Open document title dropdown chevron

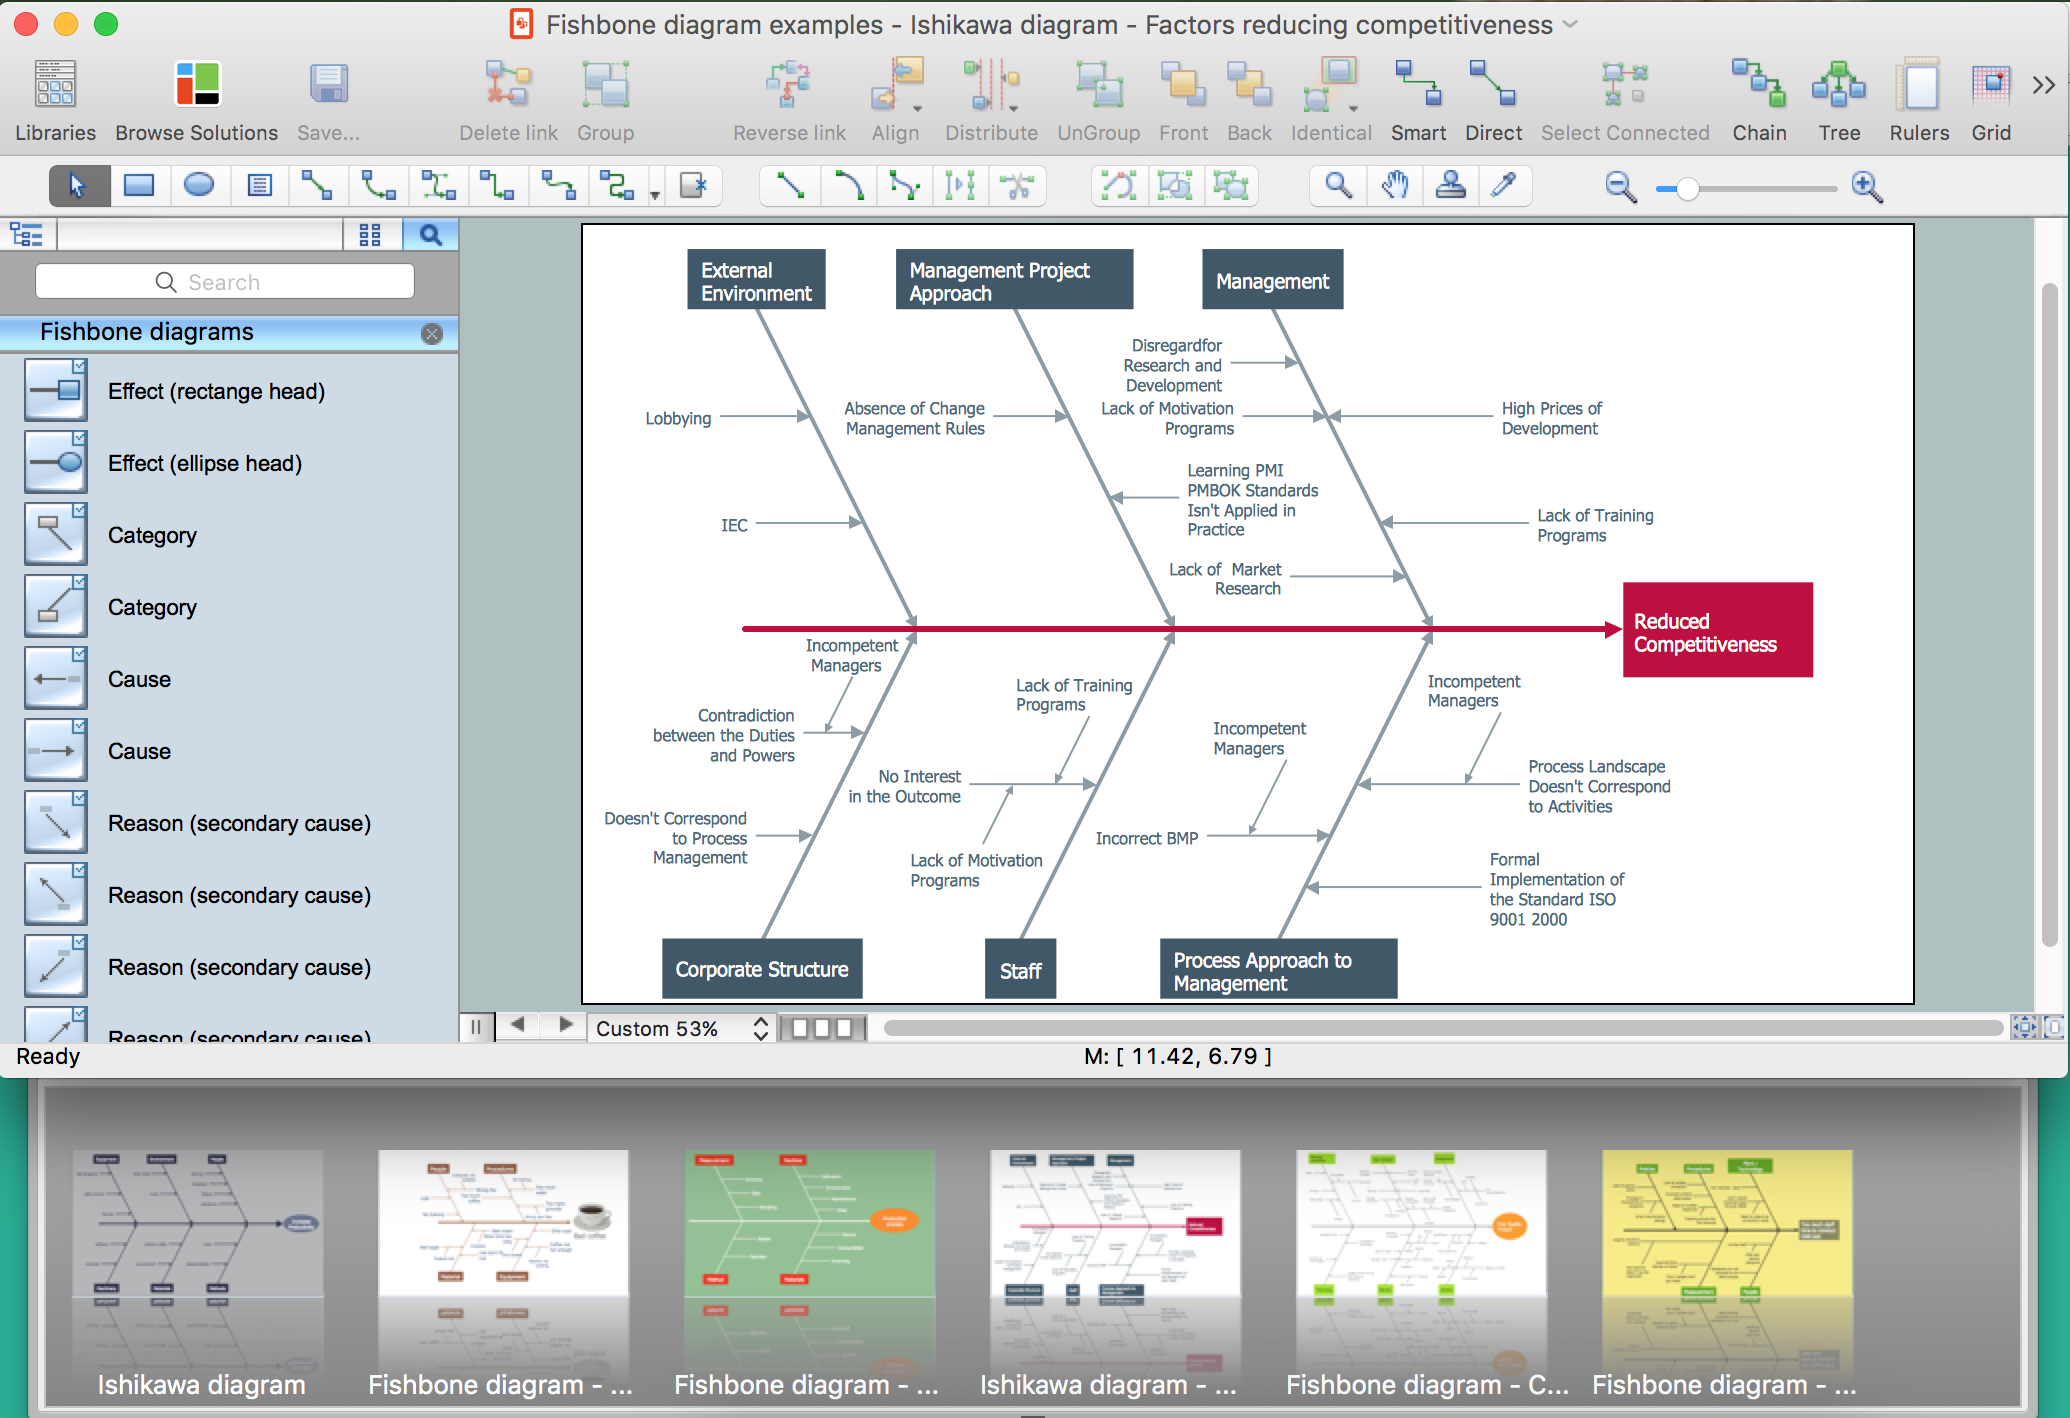pos(1570,24)
